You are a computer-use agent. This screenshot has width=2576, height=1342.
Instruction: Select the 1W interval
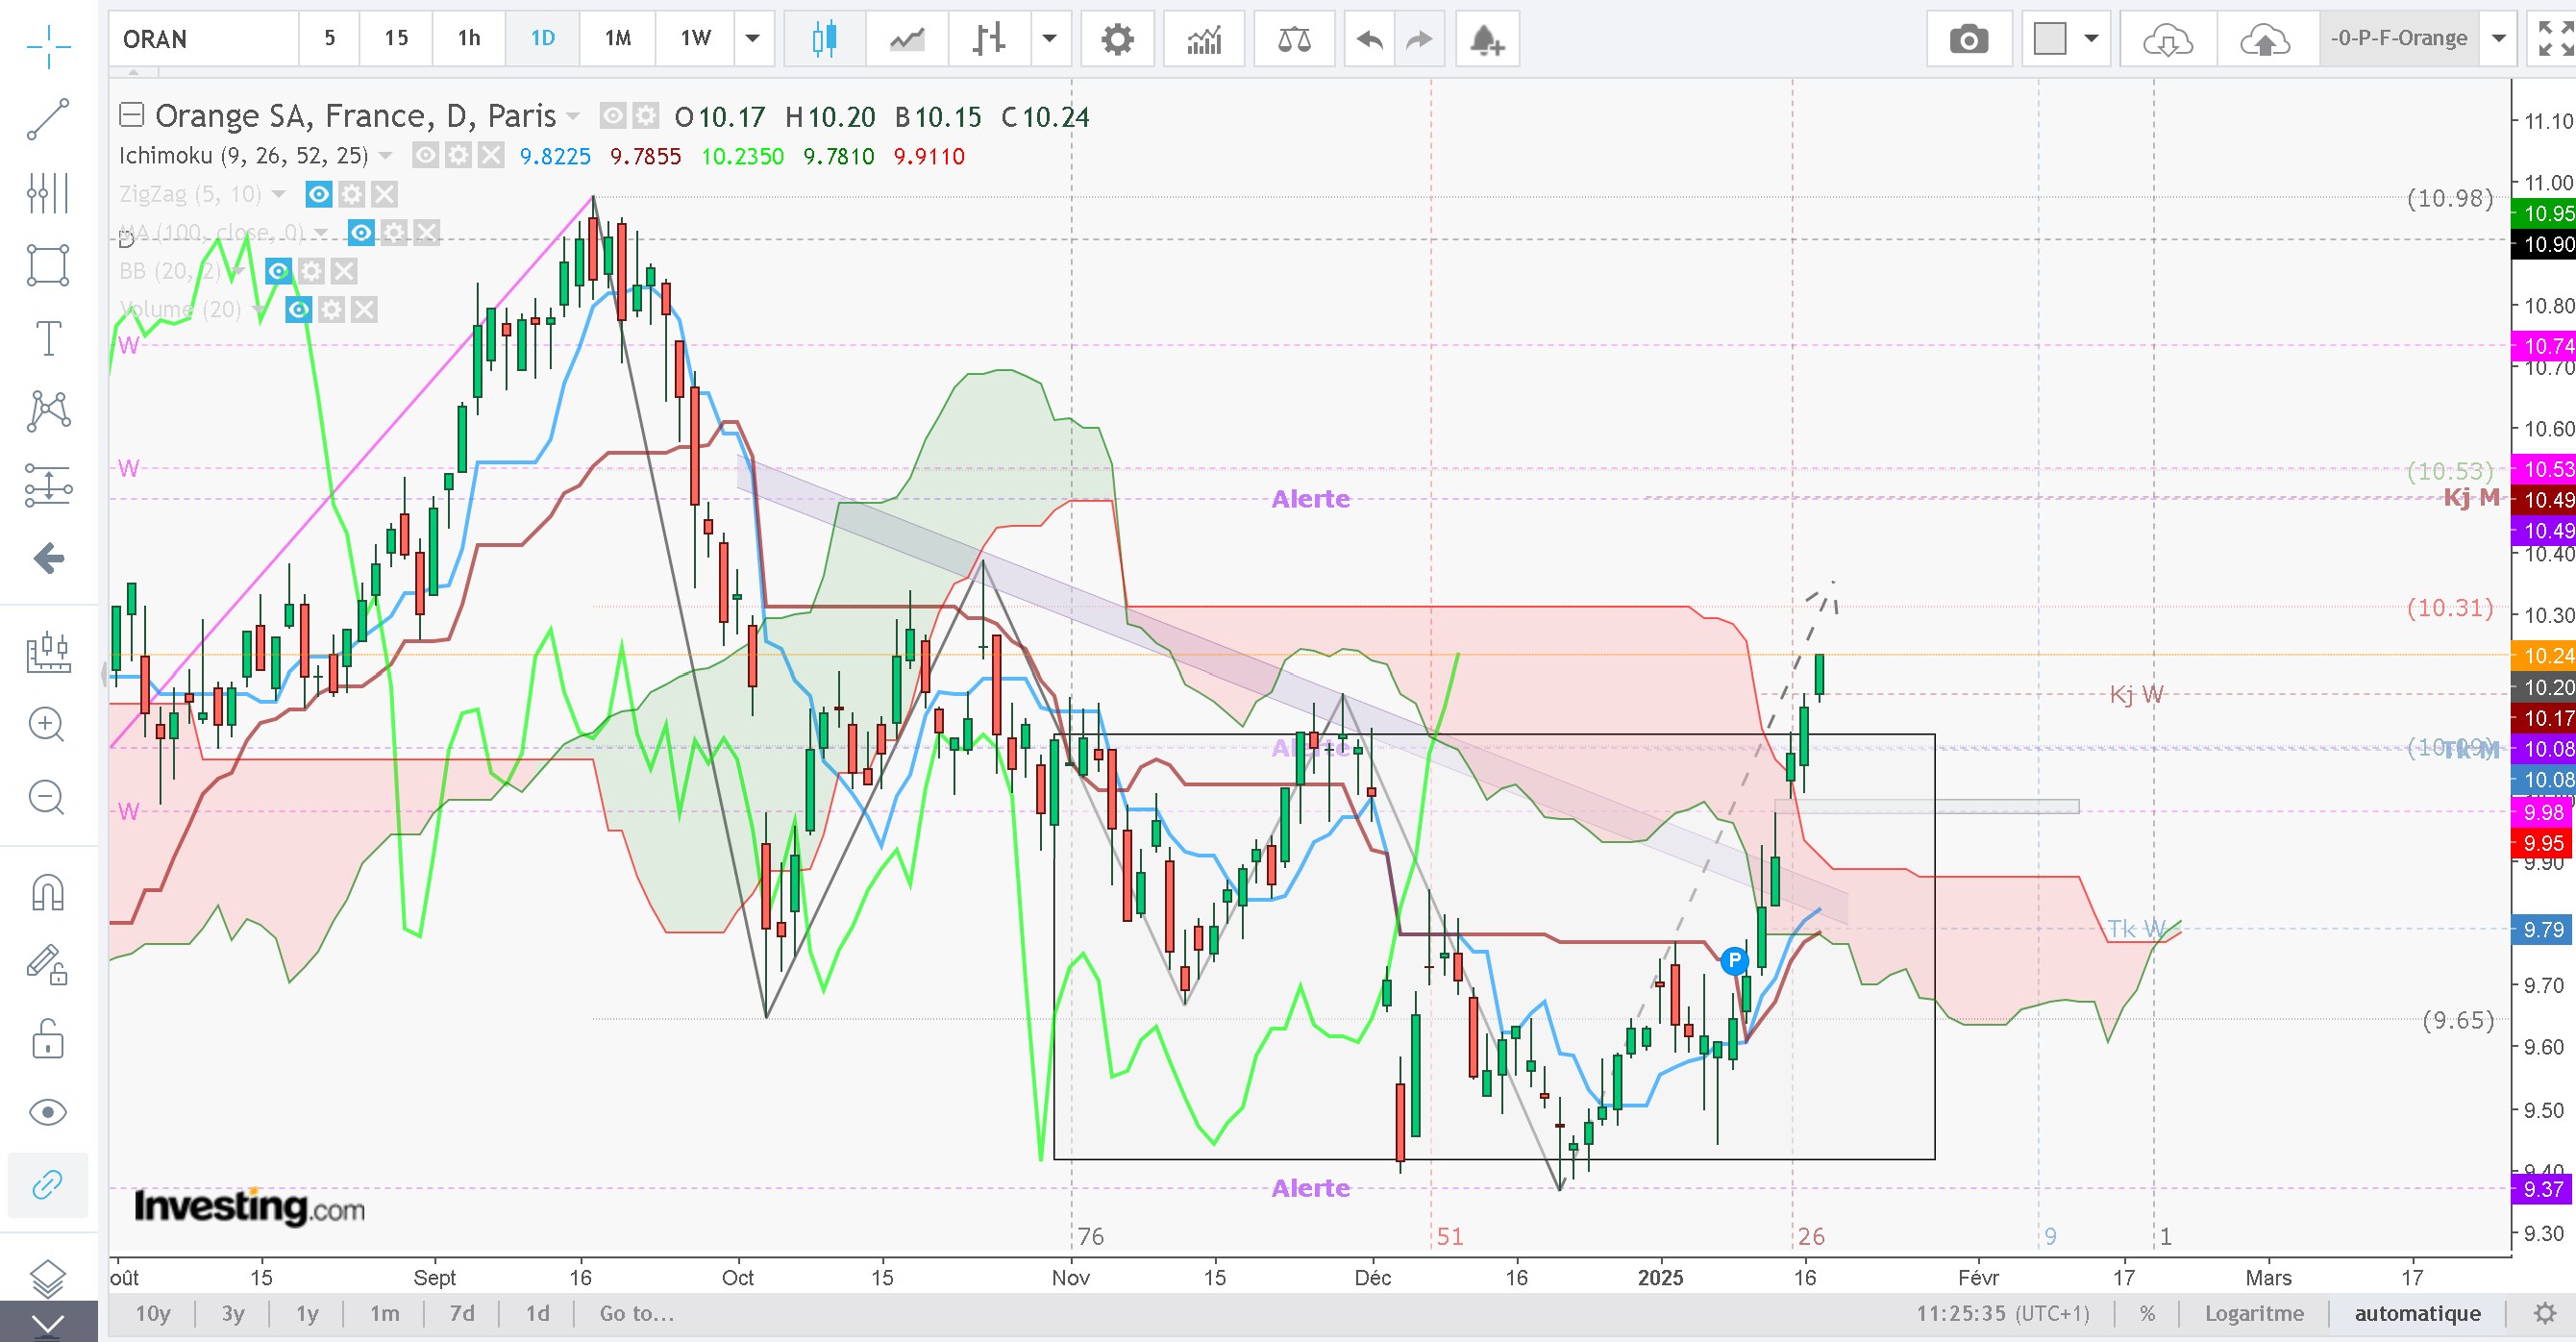point(695,39)
